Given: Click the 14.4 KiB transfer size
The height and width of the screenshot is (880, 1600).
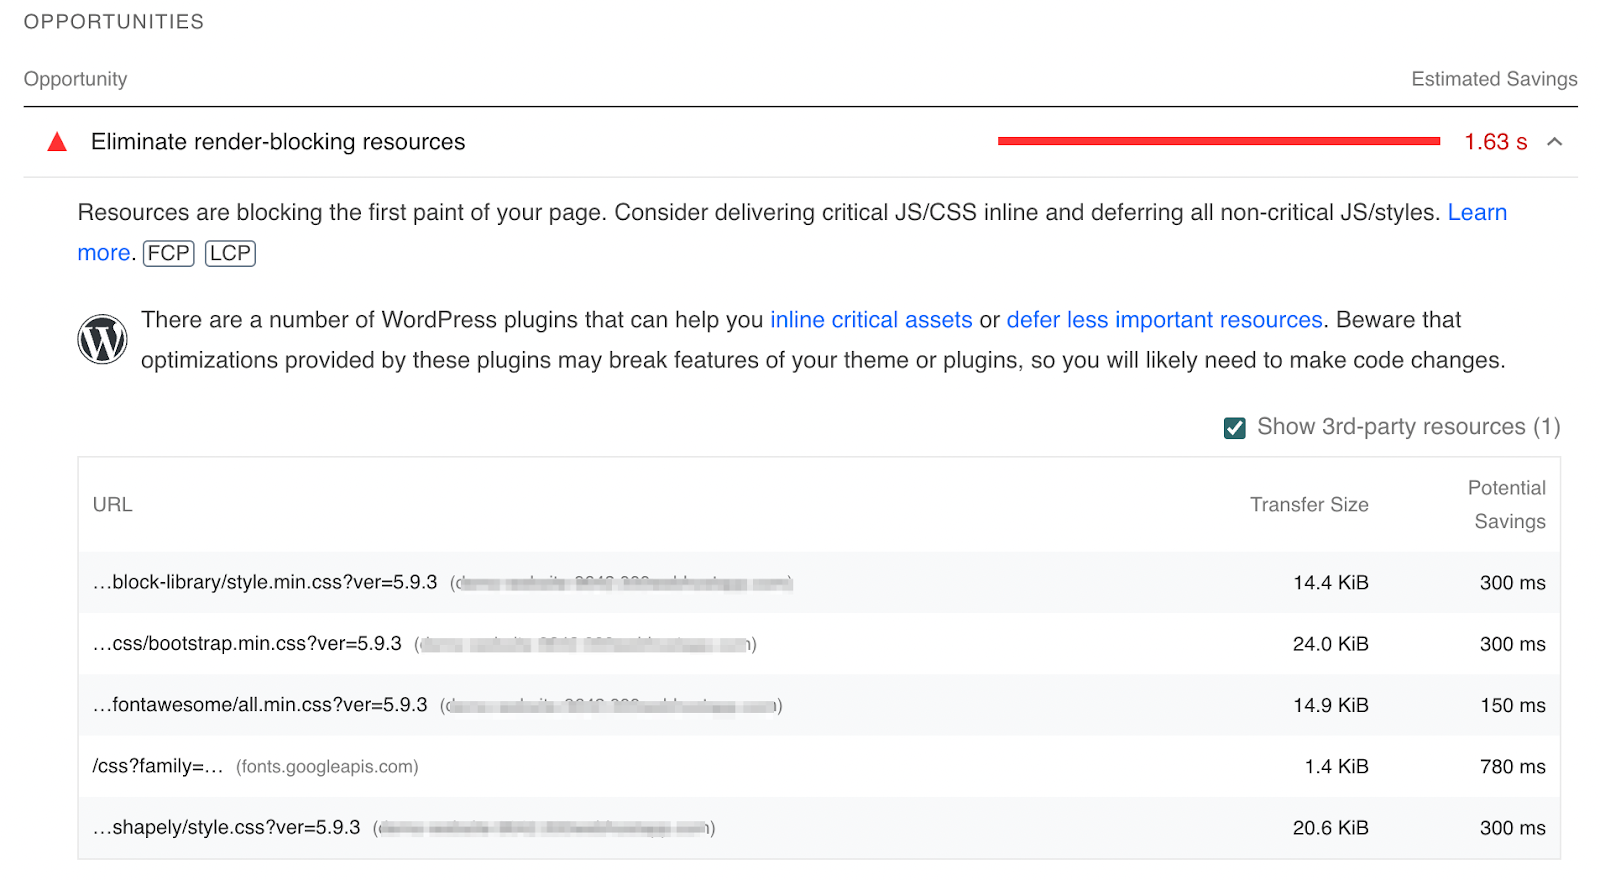Looking at the screenshot, I should (1330, 583).
